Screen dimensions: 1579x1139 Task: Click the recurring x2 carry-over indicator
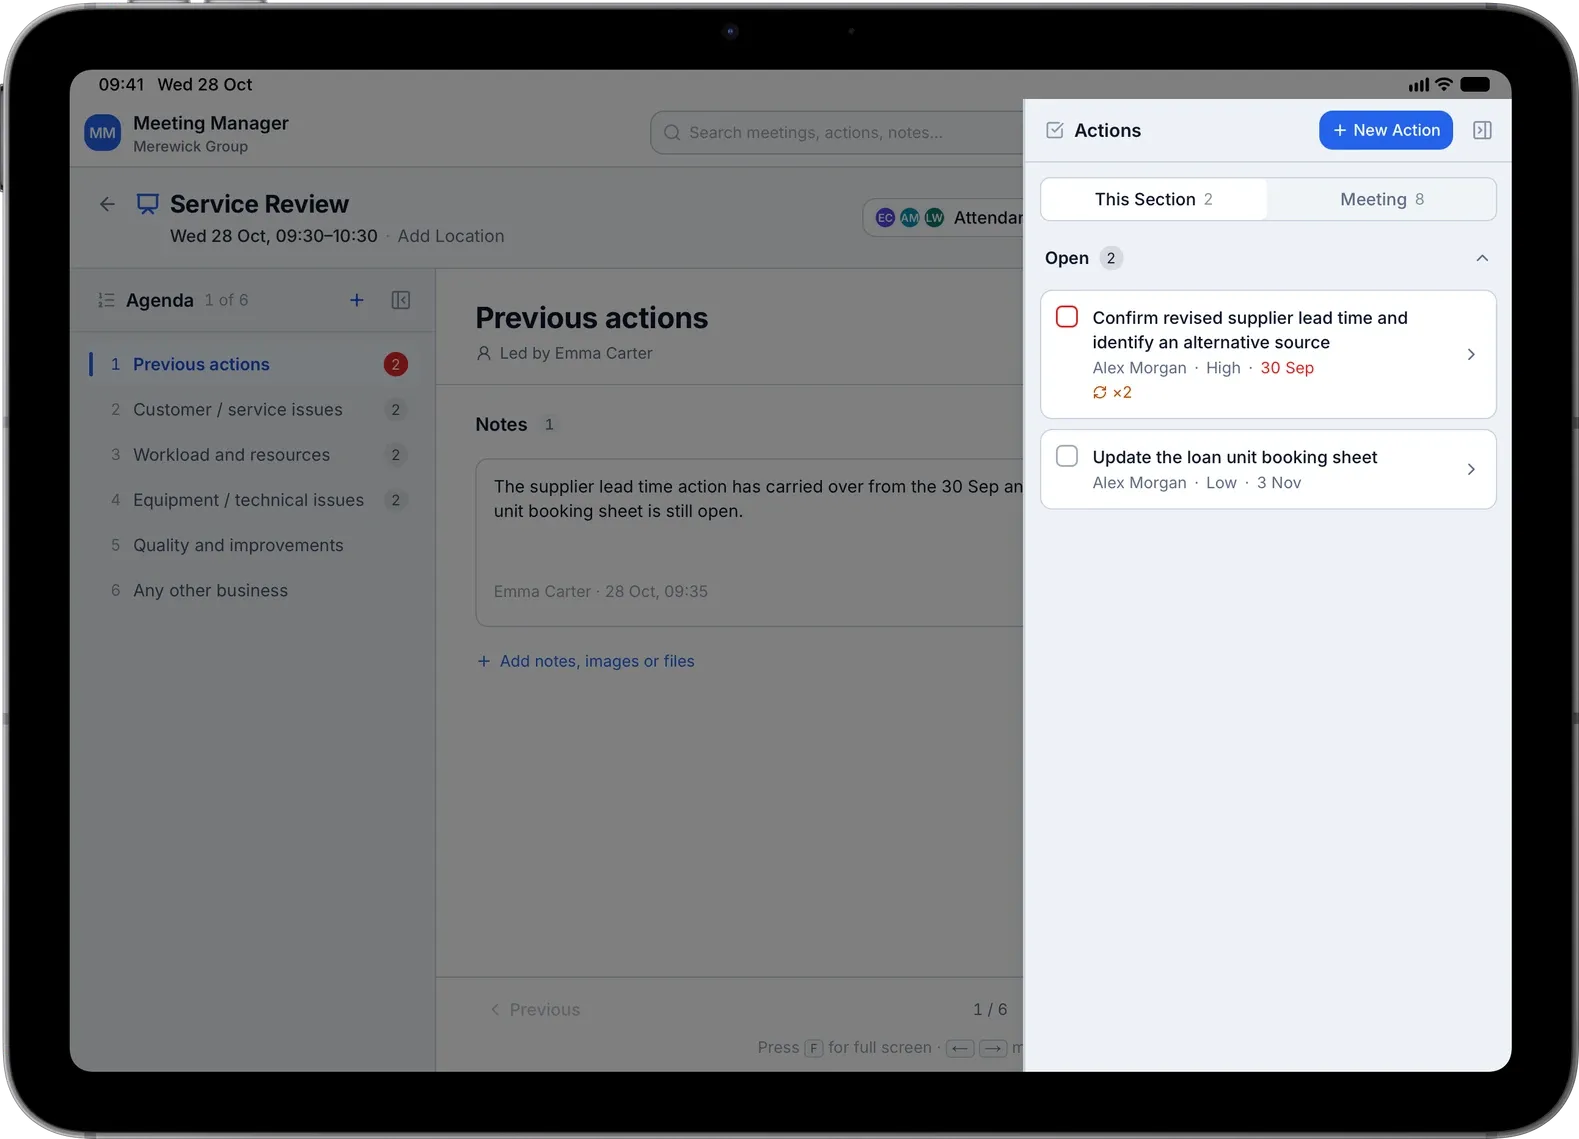[1112, 392]
